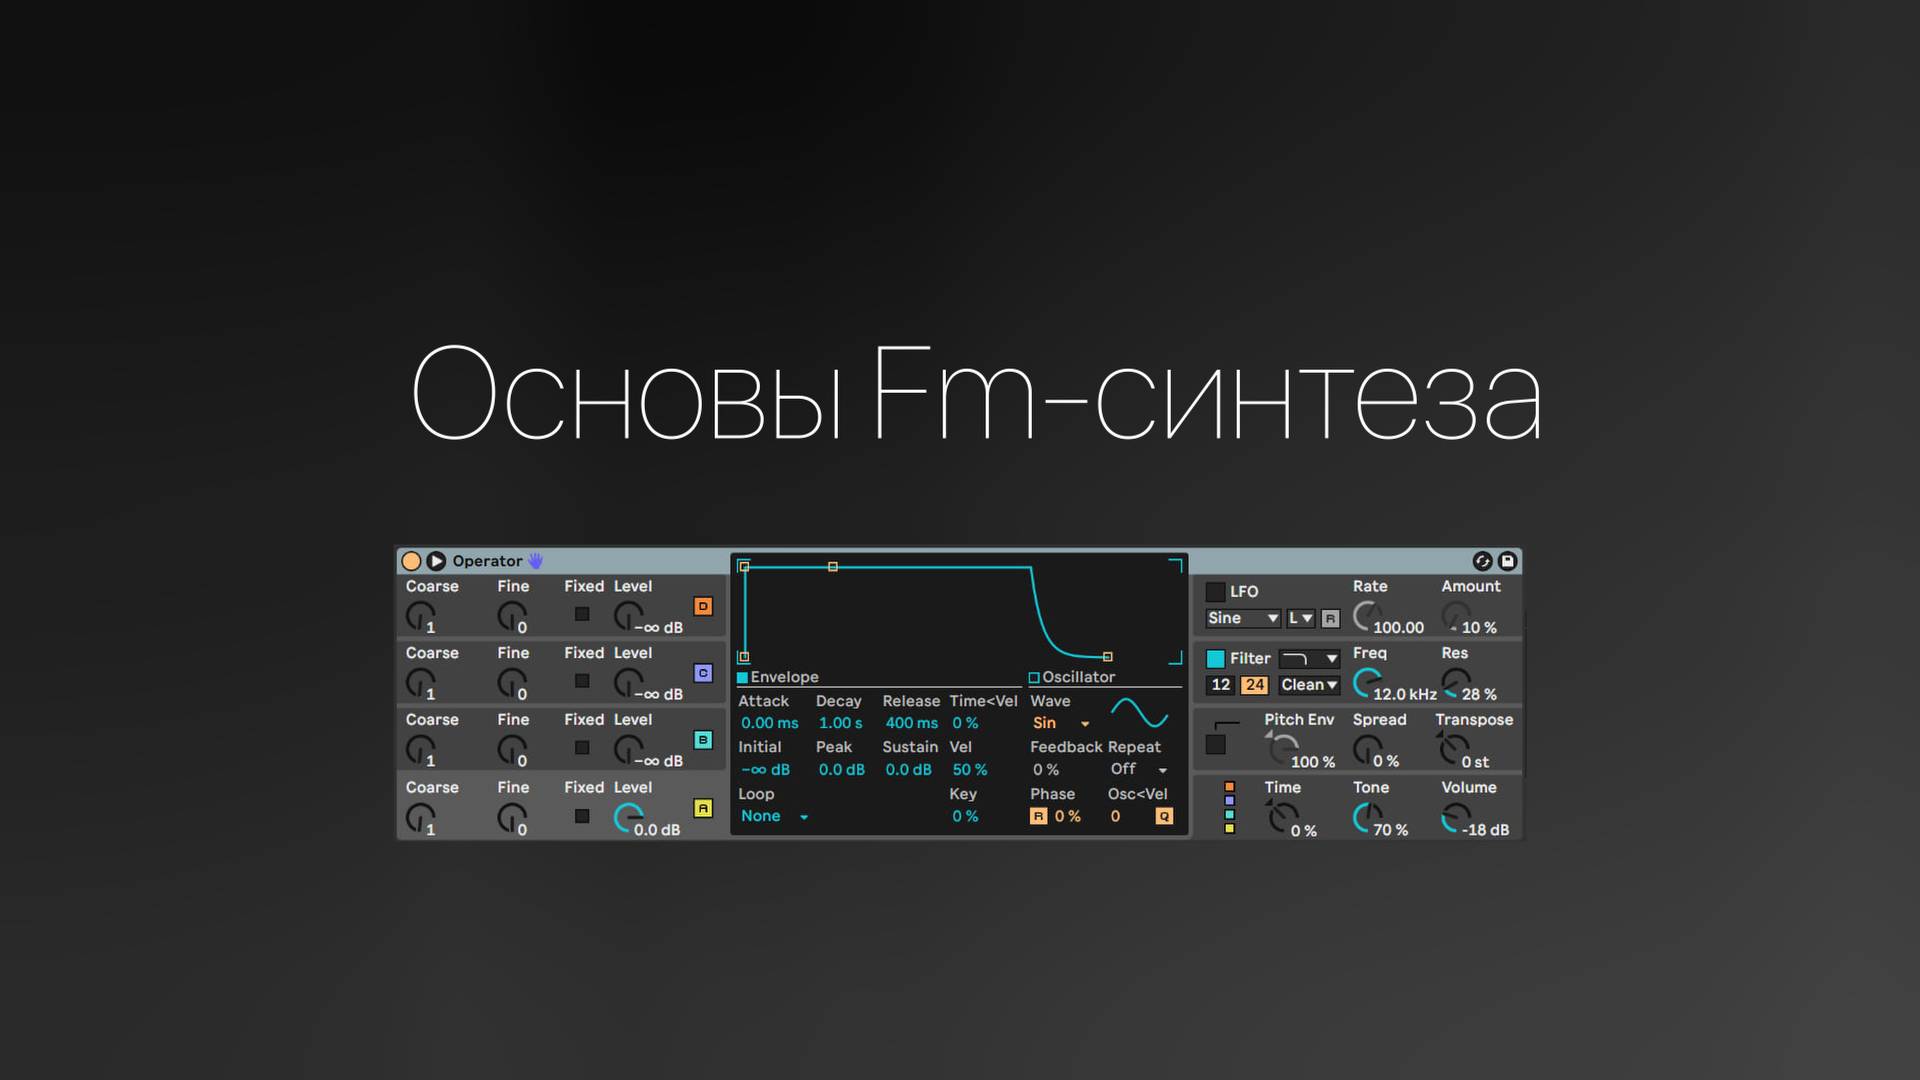Click the blue hand icon by Operator
The width and height of the screenshot is (1920, 1080).
[x=535, y=561]
